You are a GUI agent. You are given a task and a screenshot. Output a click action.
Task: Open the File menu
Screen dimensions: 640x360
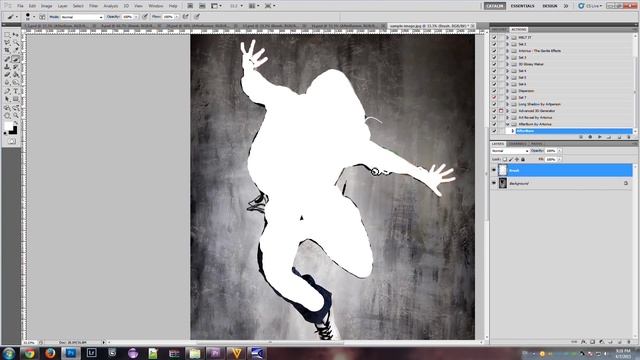tap(20, 6)
